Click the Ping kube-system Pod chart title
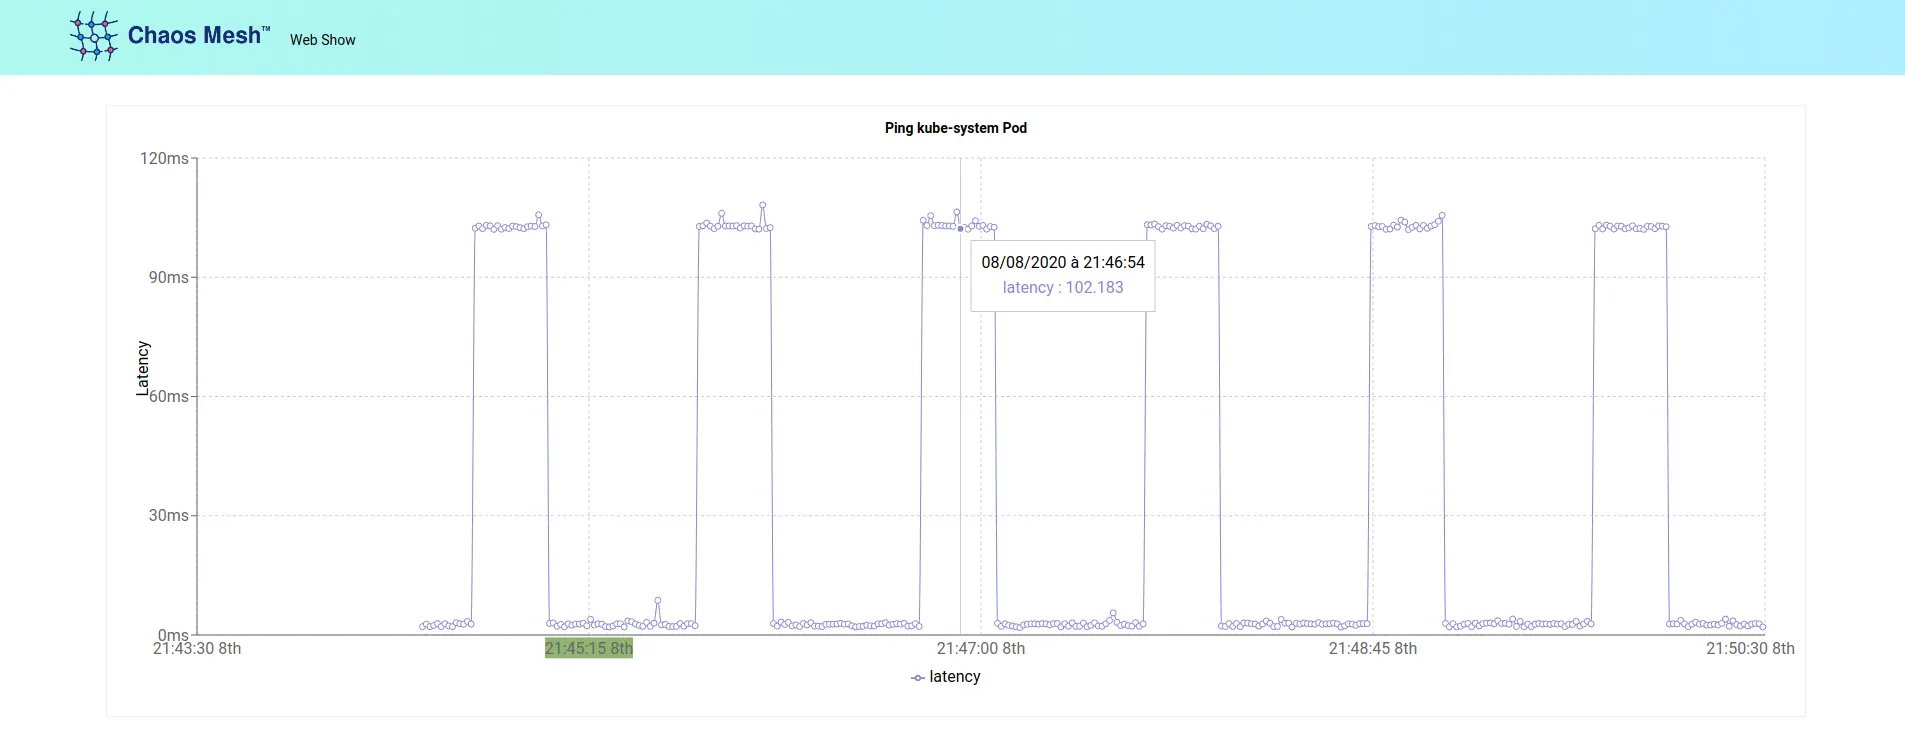The height and width of the screenshot is (740, 1905). pos(955,128)
